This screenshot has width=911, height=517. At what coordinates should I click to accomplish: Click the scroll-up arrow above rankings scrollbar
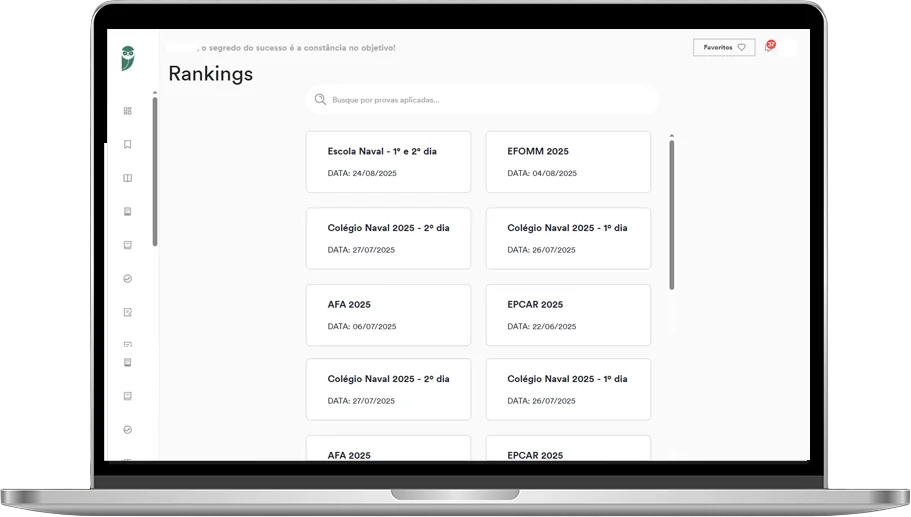671,135
